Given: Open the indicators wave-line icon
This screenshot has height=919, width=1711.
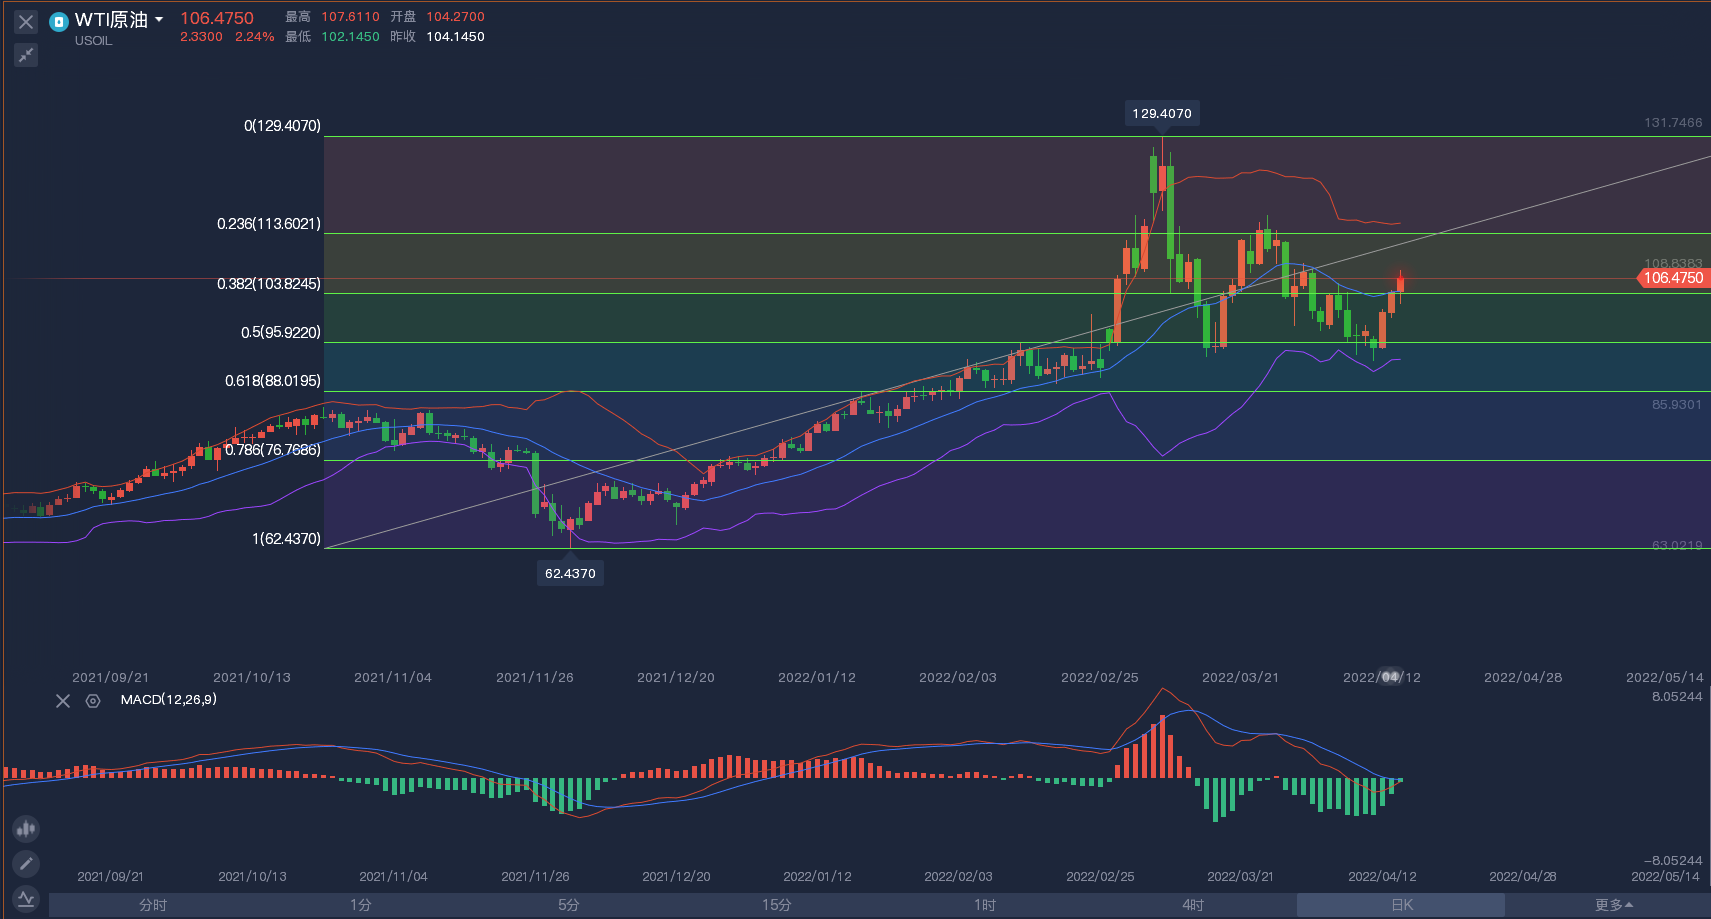Looking at the screenshot, I should click(x=26, y=898).
